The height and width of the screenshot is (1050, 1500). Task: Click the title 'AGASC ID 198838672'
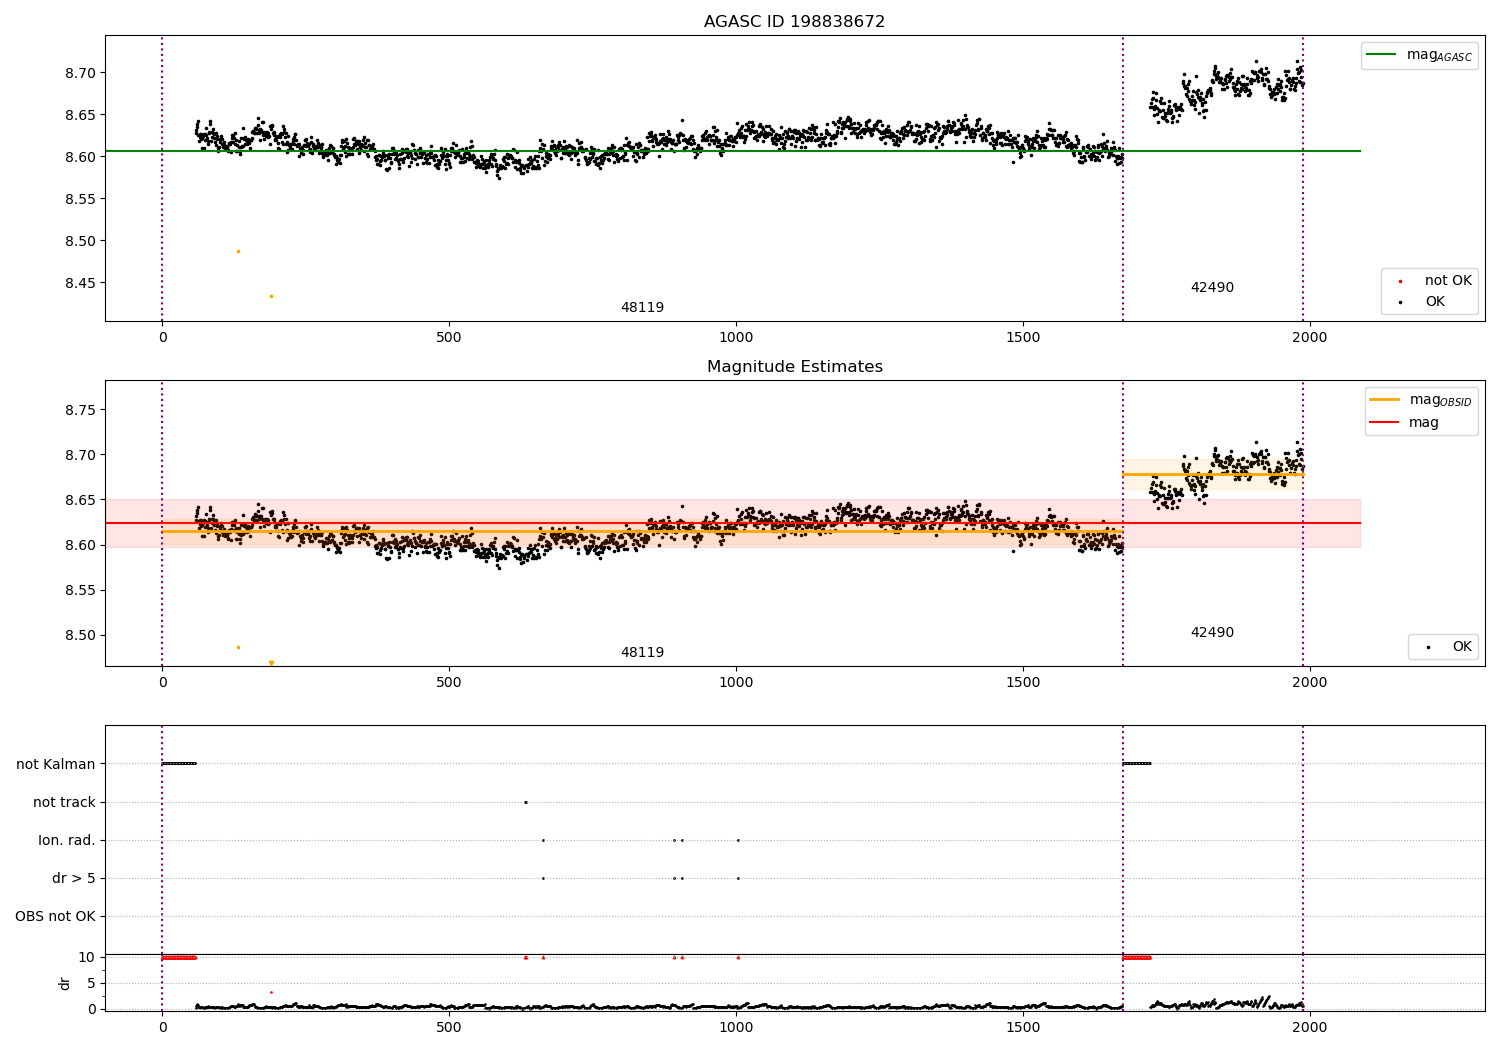[x=794, y=22]
